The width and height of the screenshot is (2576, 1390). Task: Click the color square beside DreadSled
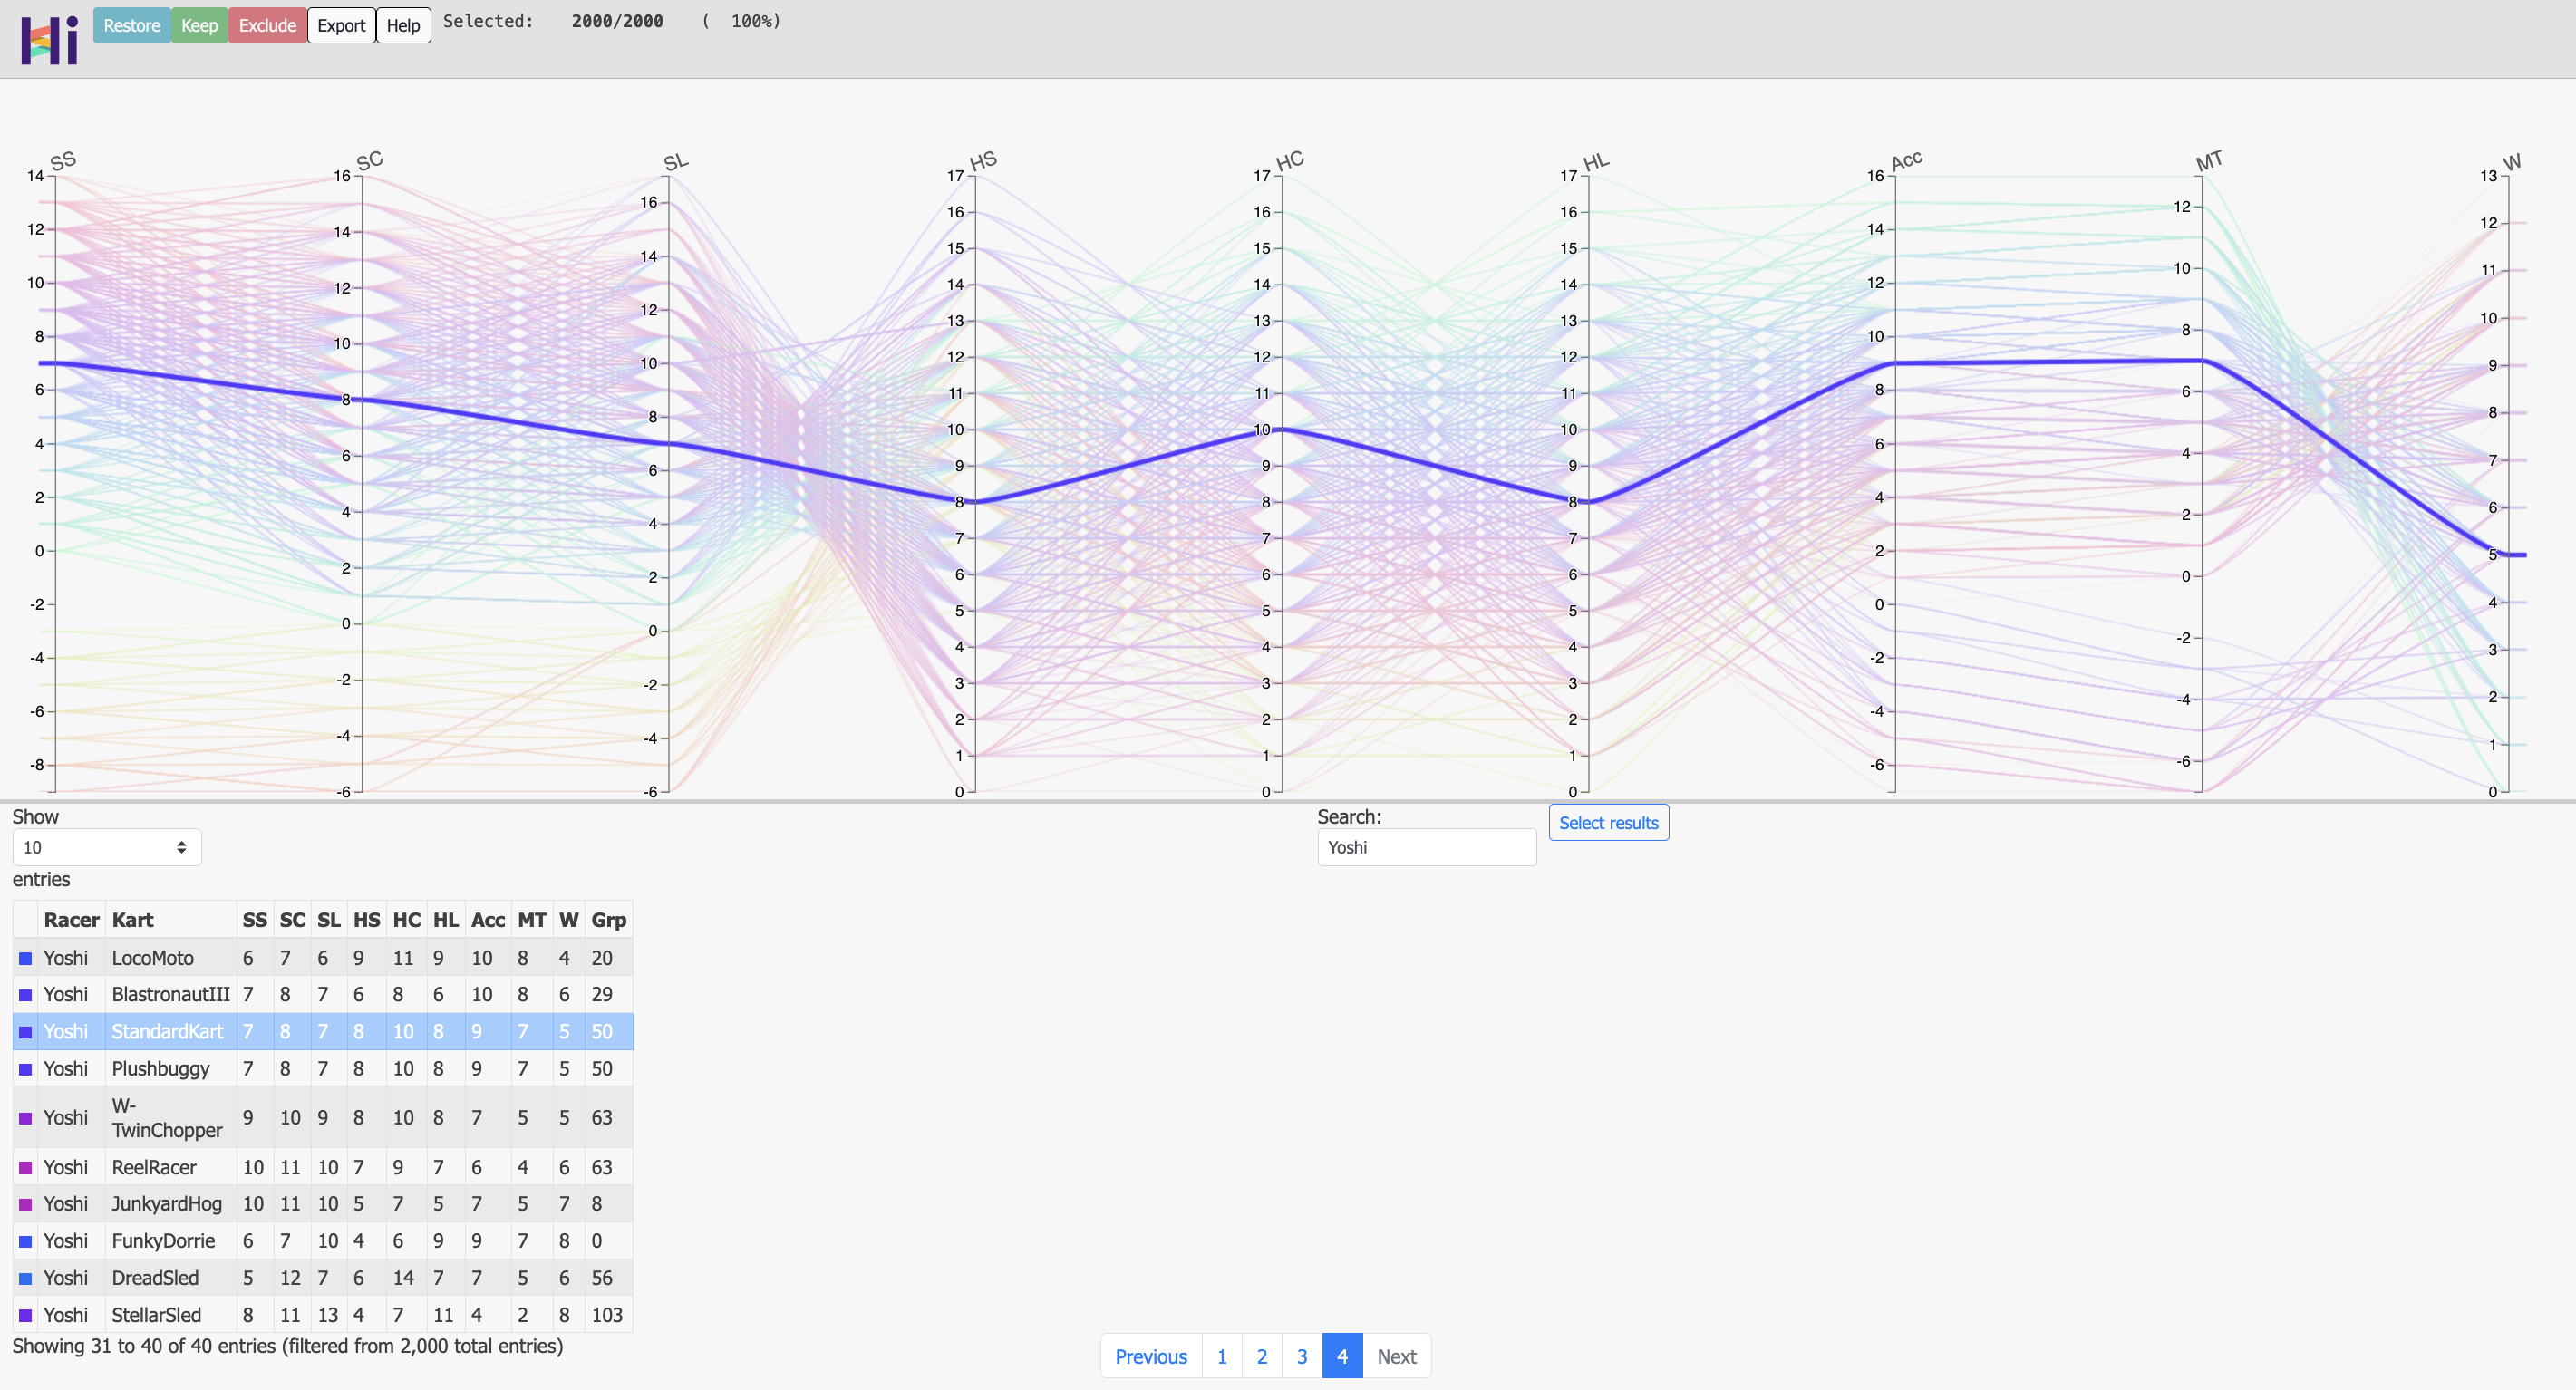click(26, 1278)
